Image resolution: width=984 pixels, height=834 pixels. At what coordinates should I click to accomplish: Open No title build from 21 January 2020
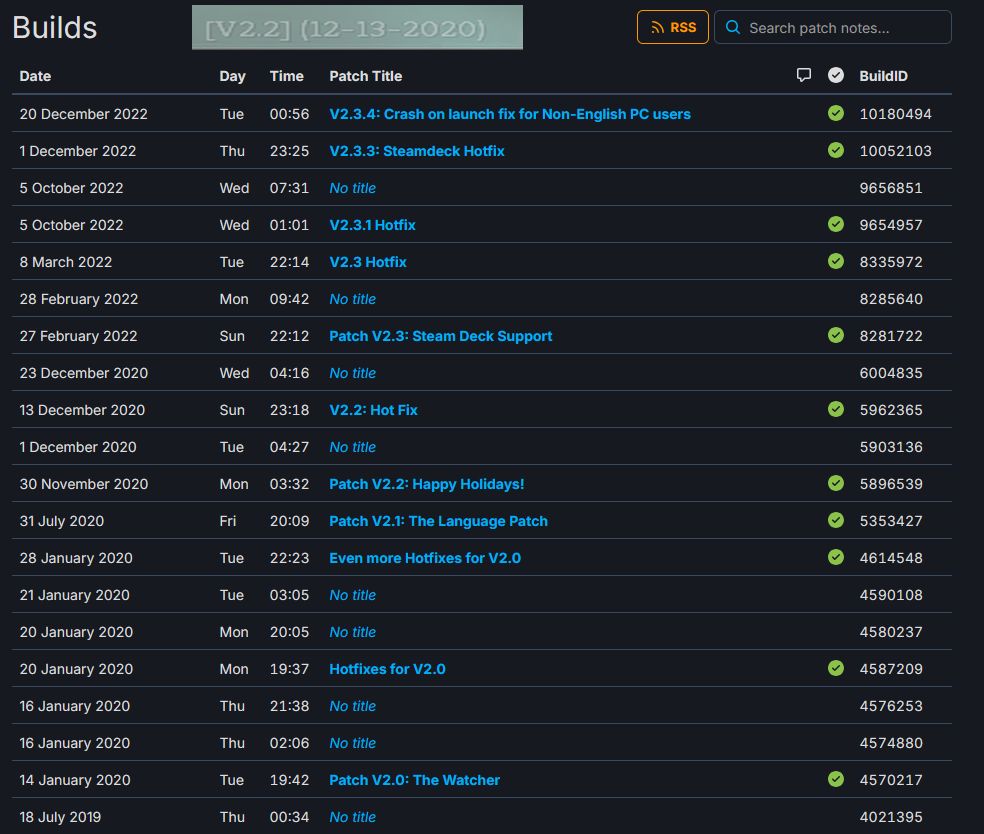353,596
